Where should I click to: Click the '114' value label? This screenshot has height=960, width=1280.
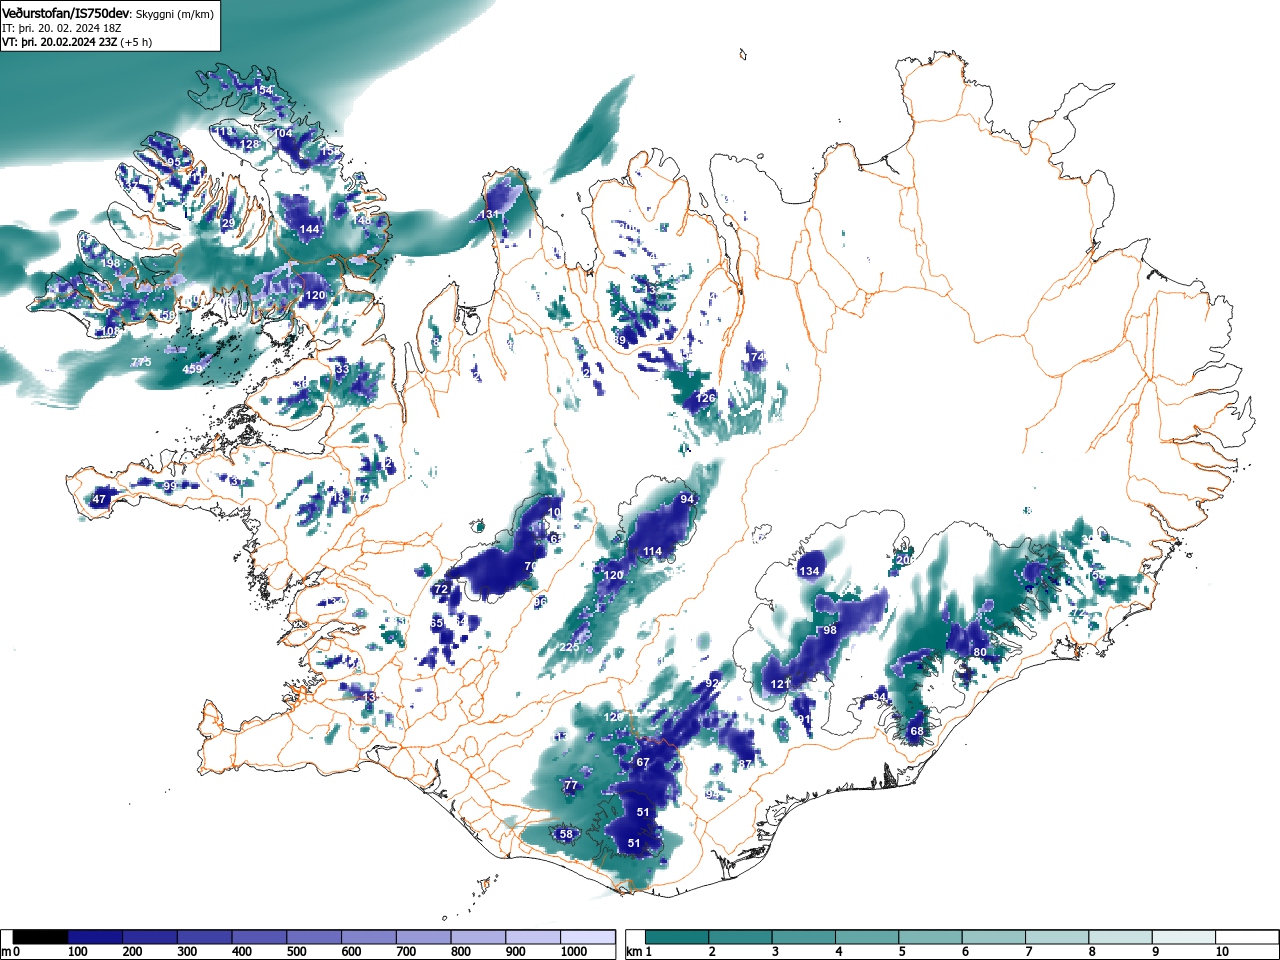pos(653,551)
